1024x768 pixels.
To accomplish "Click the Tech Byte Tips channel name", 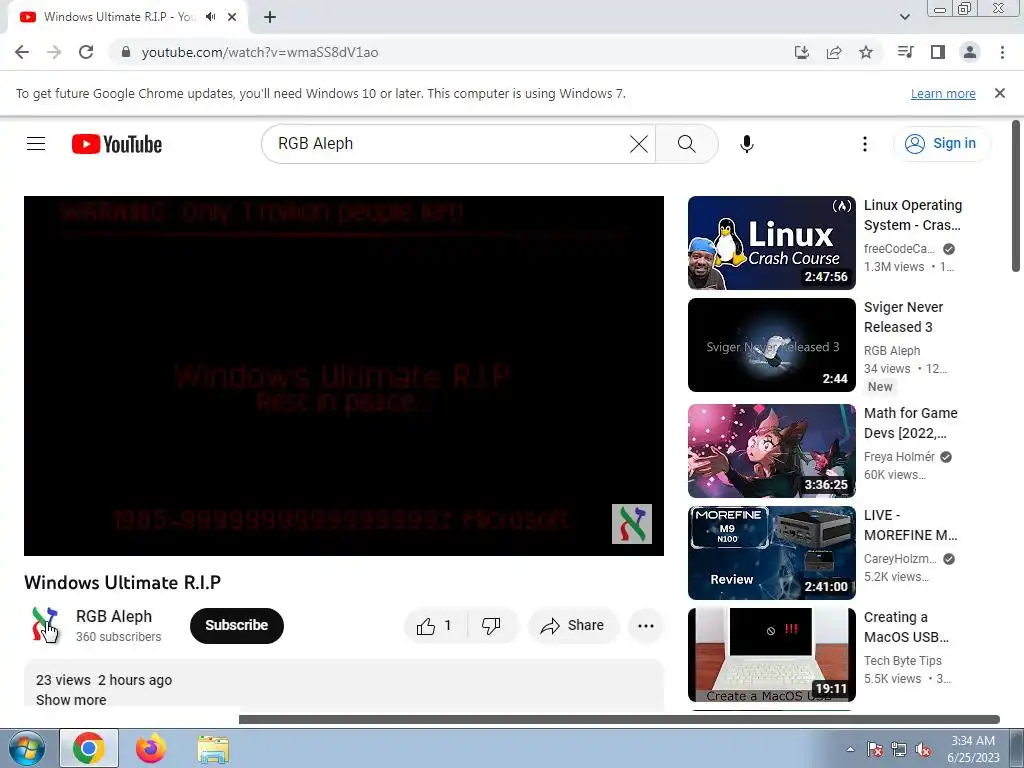I will tap(903, 661).
